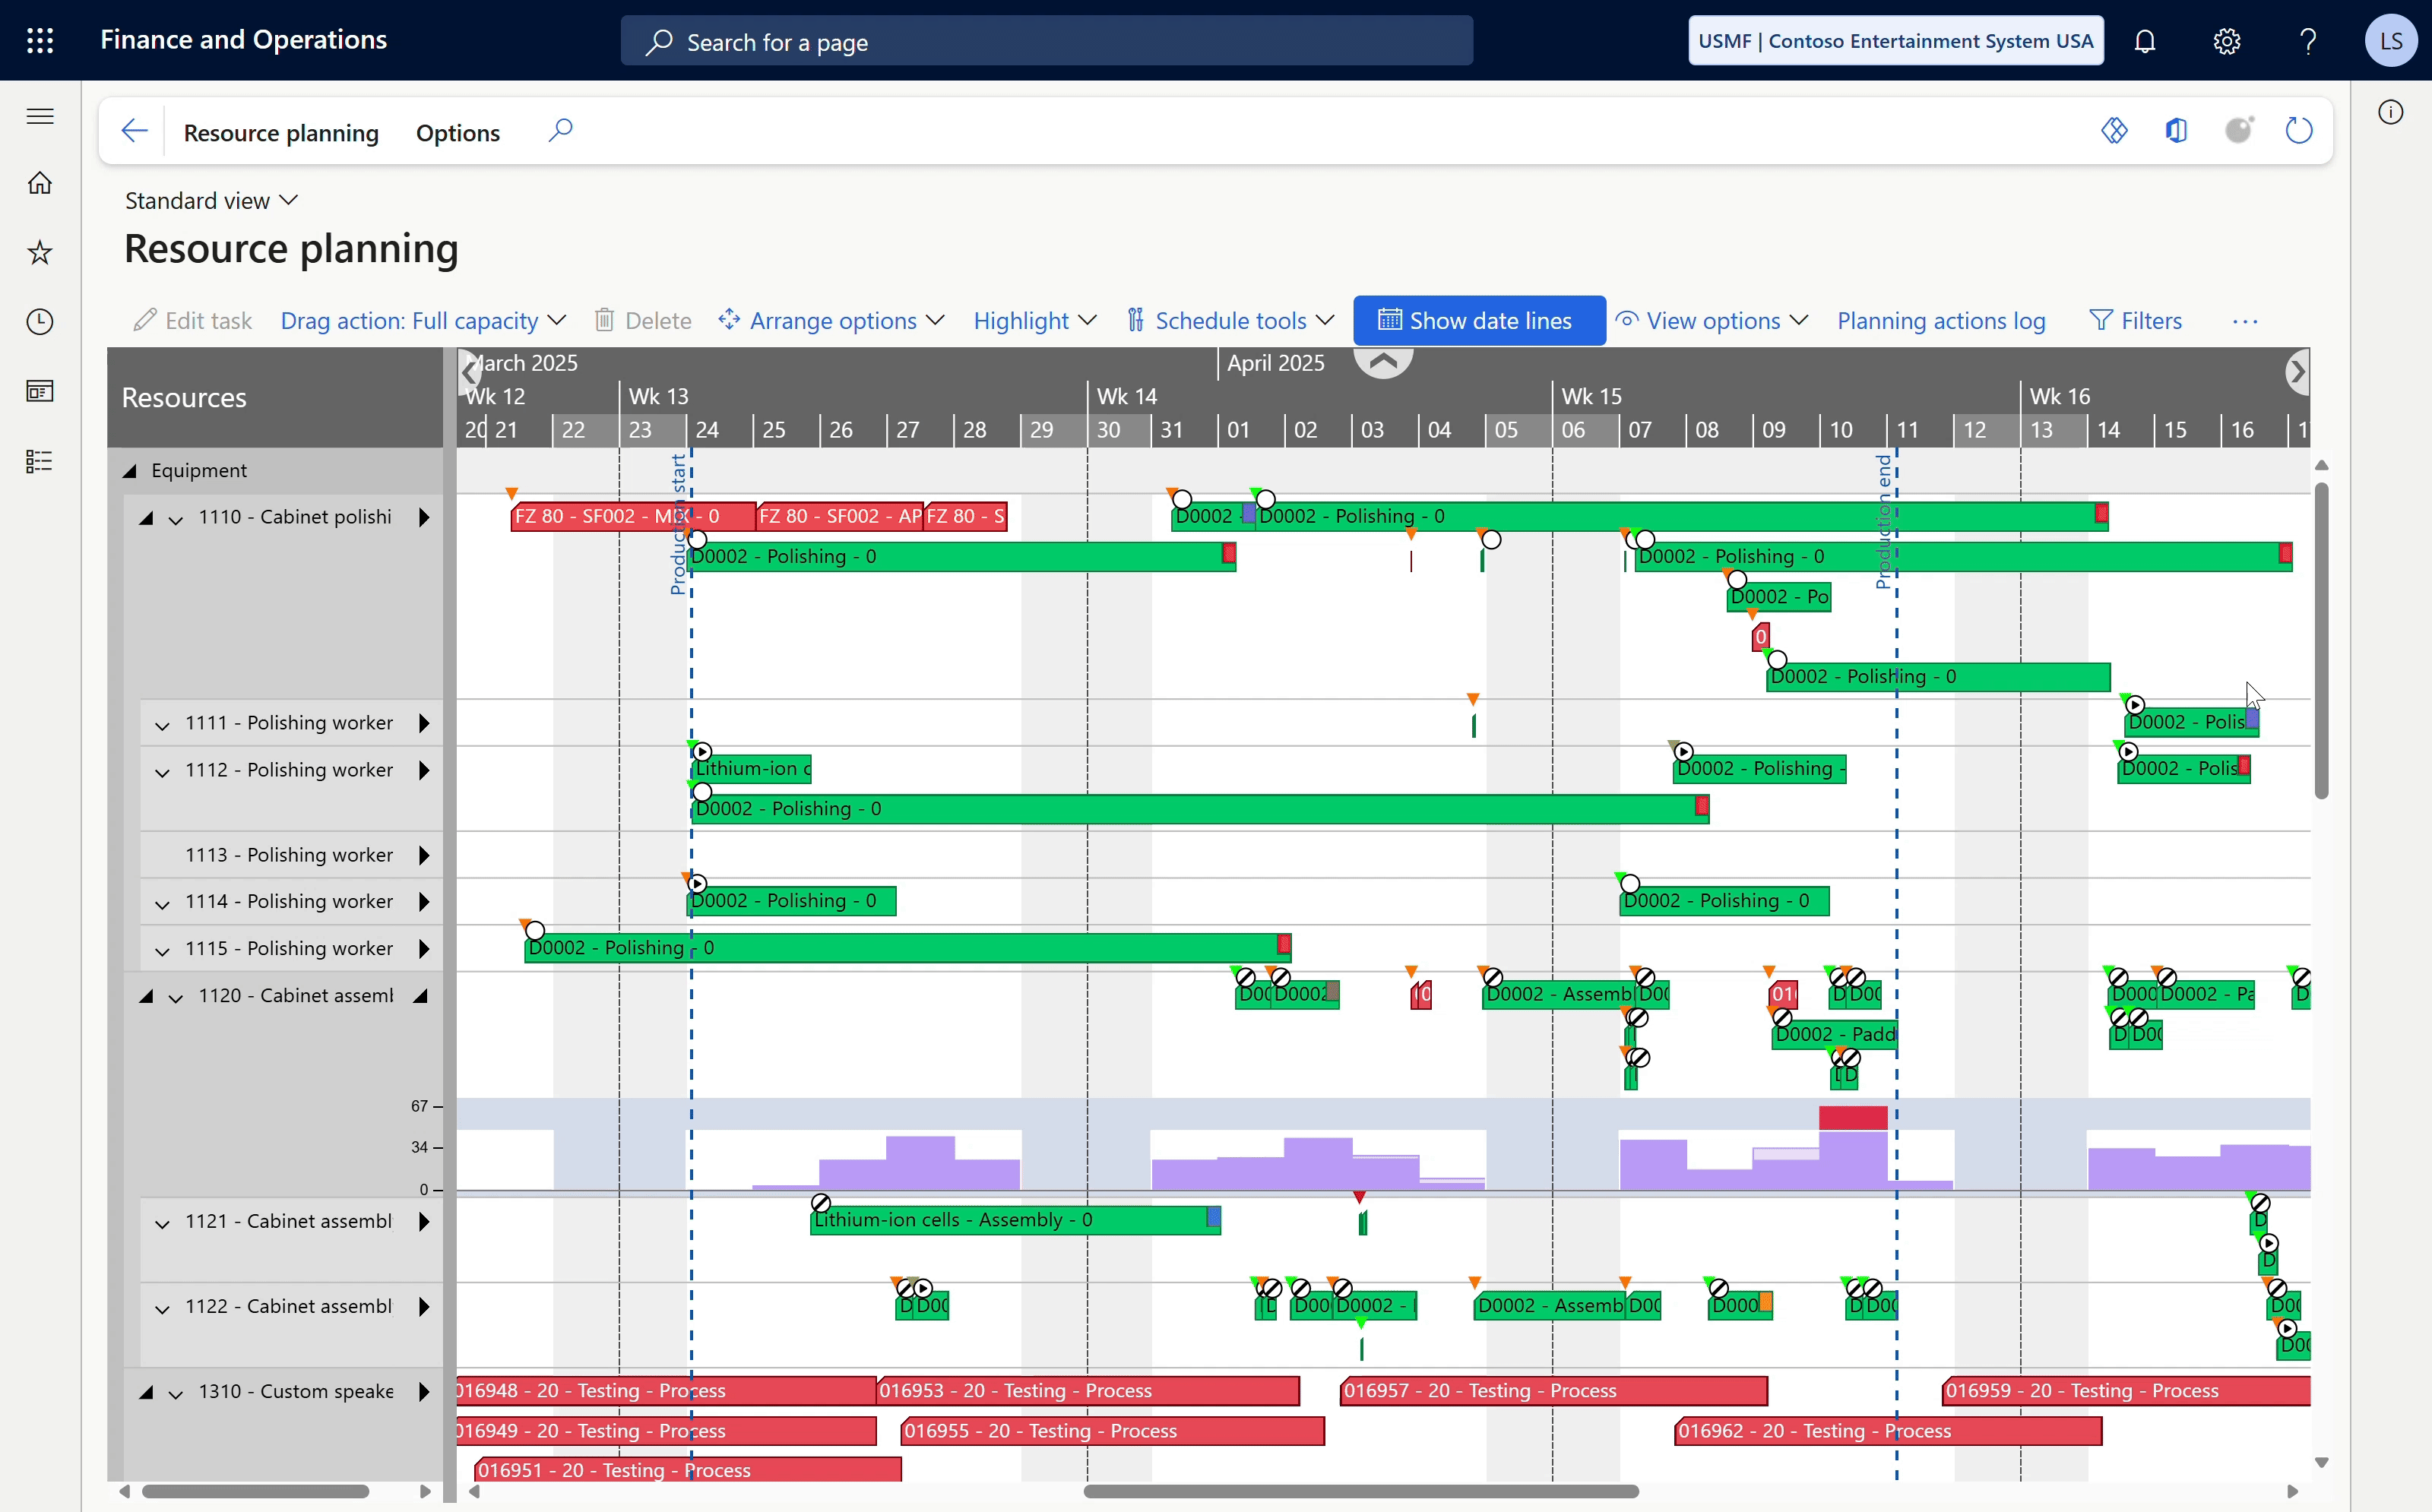Open the Planning actions log
This screenshot has width=2432, height=1512.
(1941, 320)
